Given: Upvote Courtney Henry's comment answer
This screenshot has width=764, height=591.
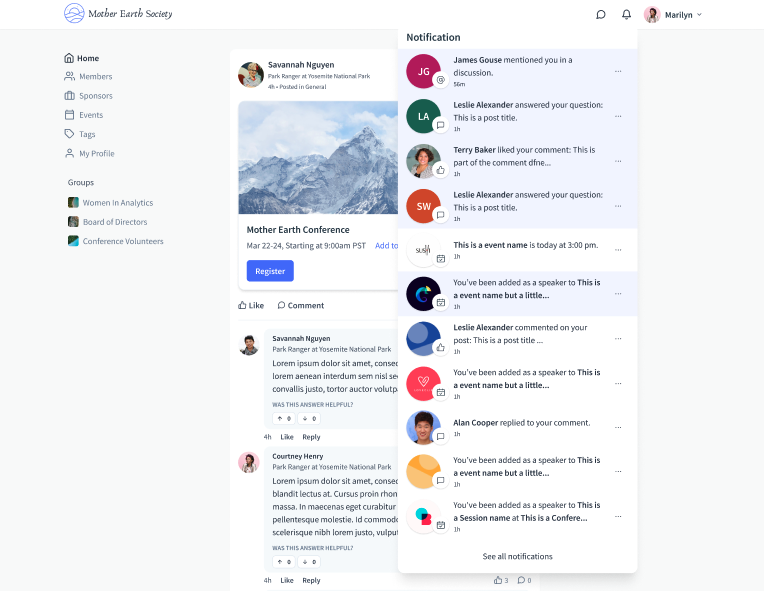Looking at the screenshot, I should [x=284, y=562].
